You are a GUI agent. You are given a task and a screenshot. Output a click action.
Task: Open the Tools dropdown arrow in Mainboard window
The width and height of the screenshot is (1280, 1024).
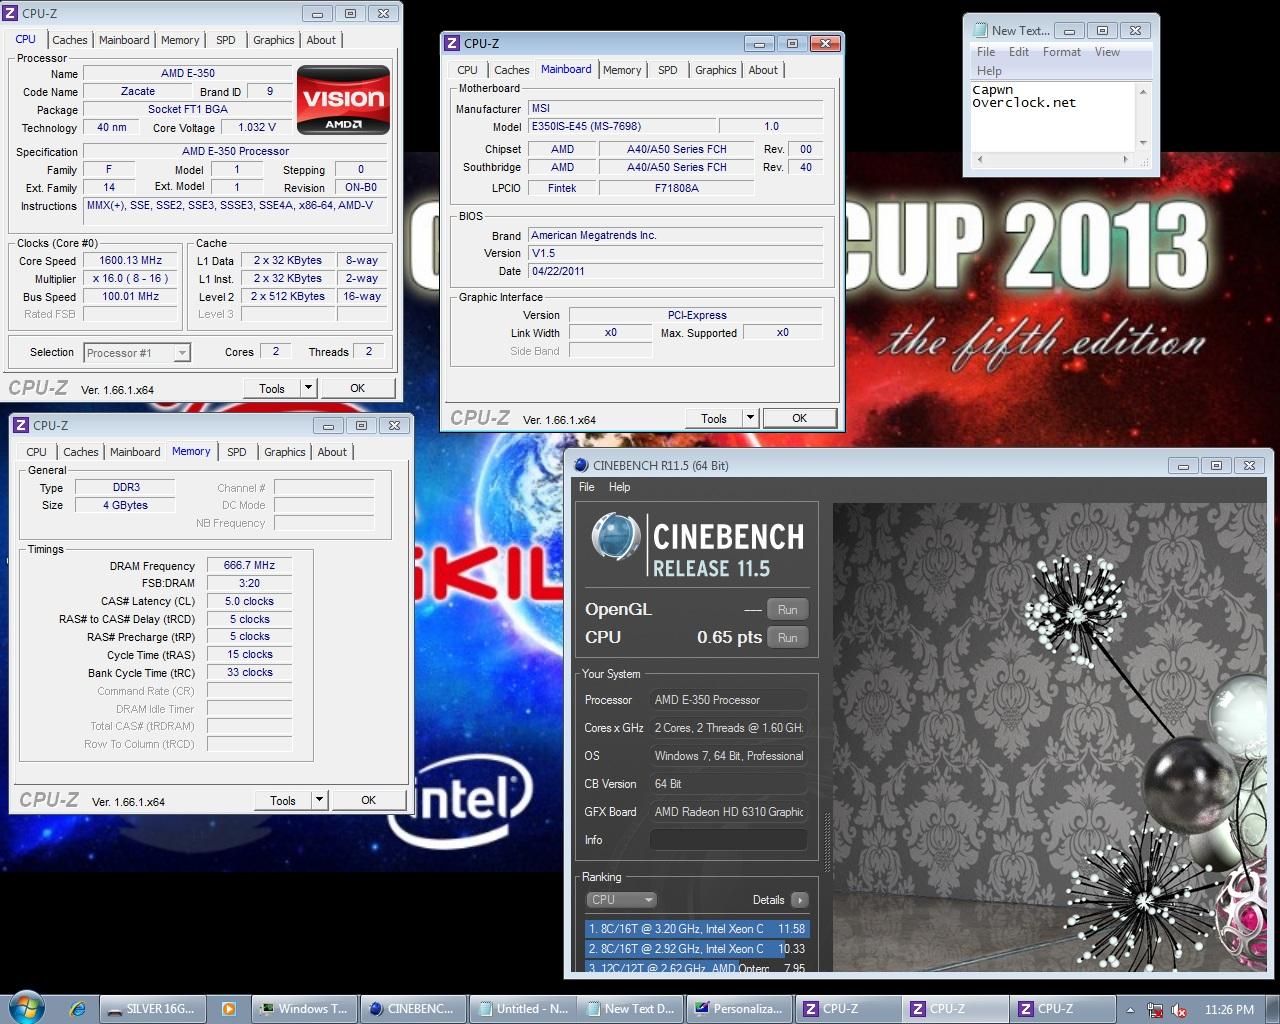click(750, 418)
